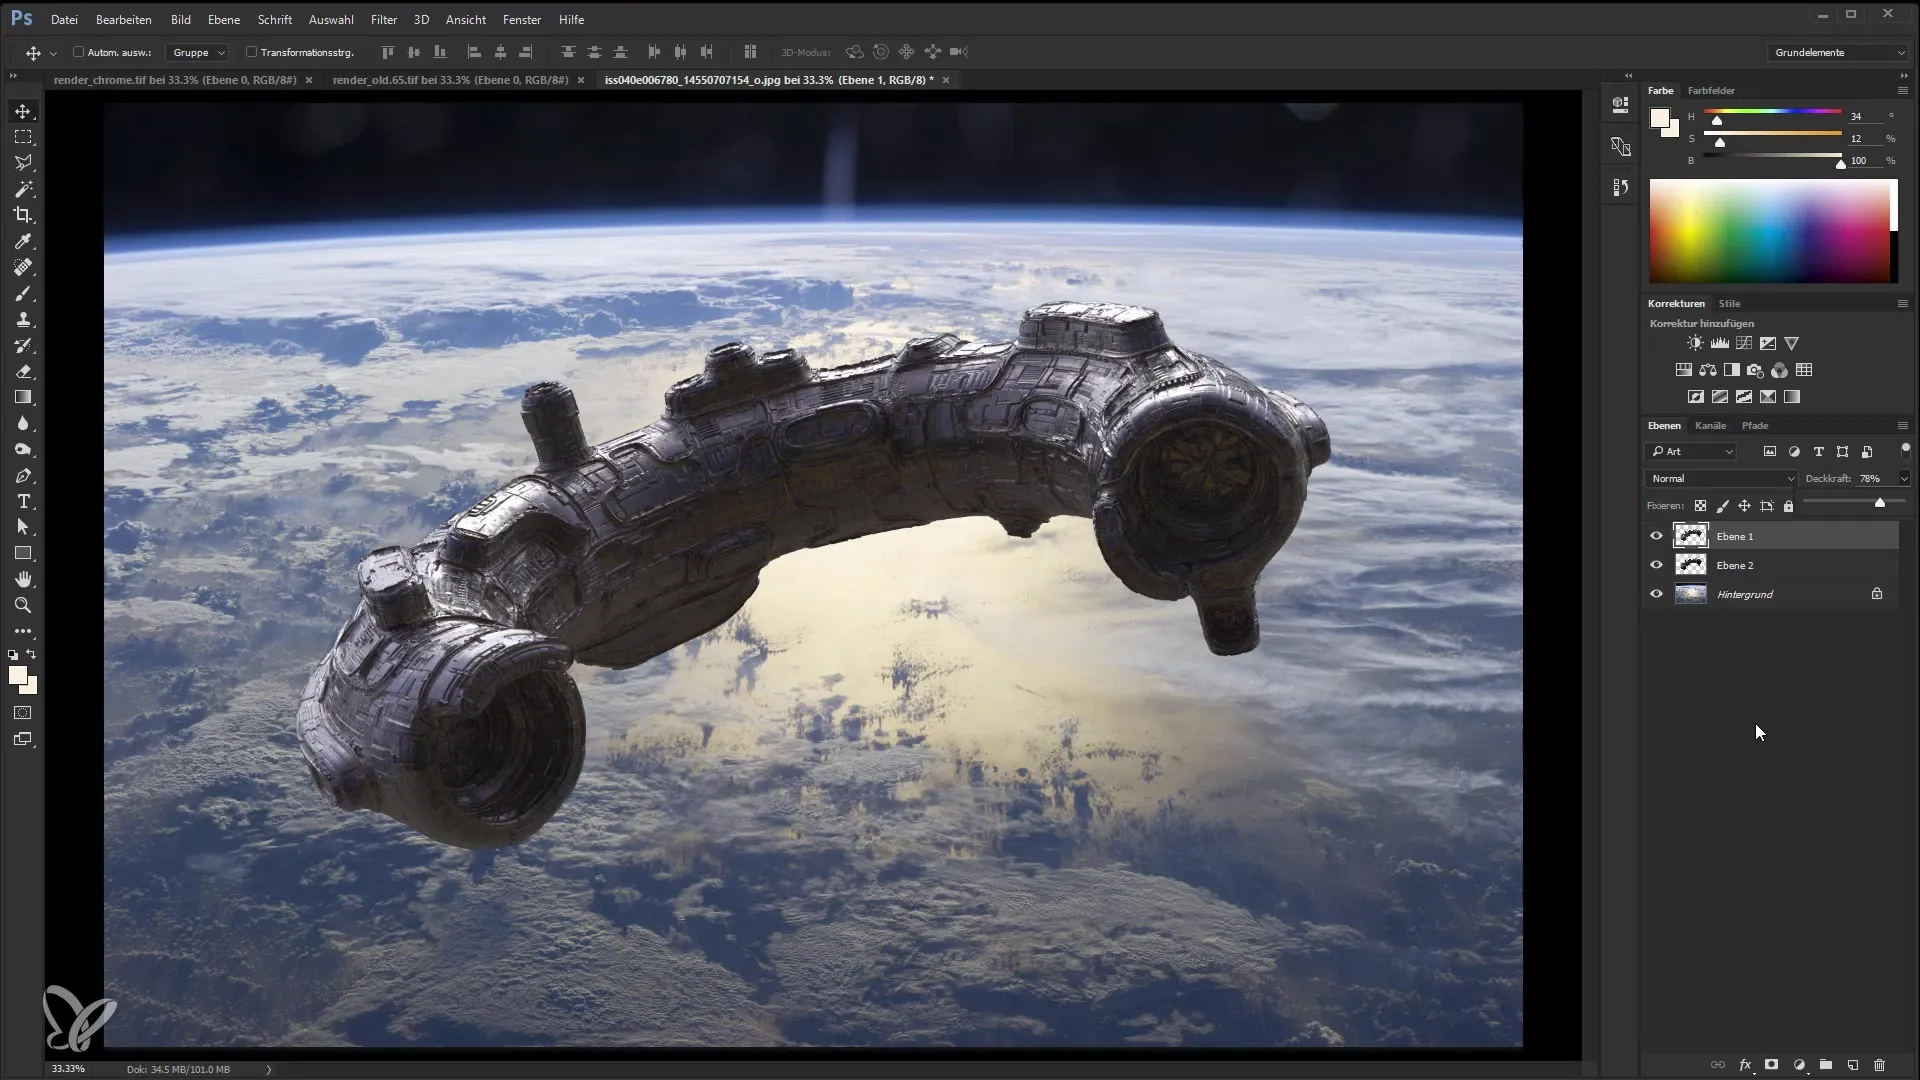Select the Brush tool
1920x1080 pixels.
pos(23,293)
